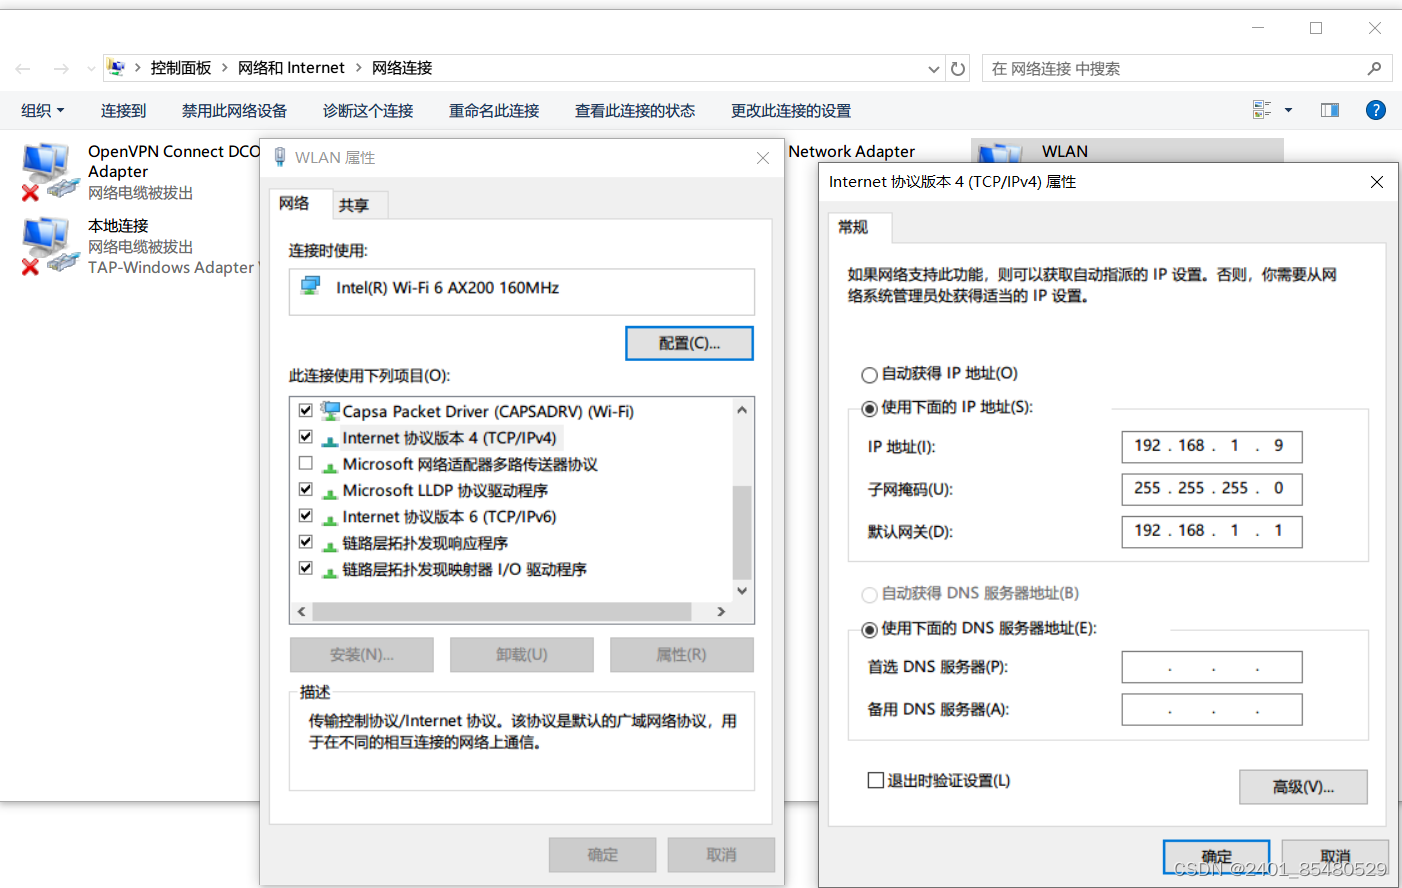Click the 高级(V)... button

1303,787
